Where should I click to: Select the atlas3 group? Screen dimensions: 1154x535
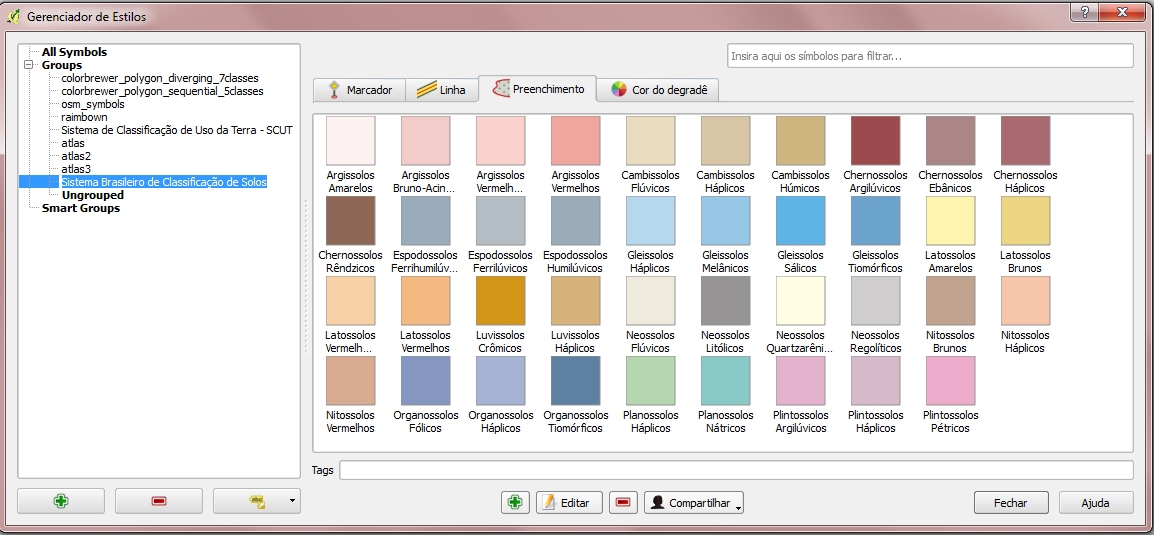(76, 169)
